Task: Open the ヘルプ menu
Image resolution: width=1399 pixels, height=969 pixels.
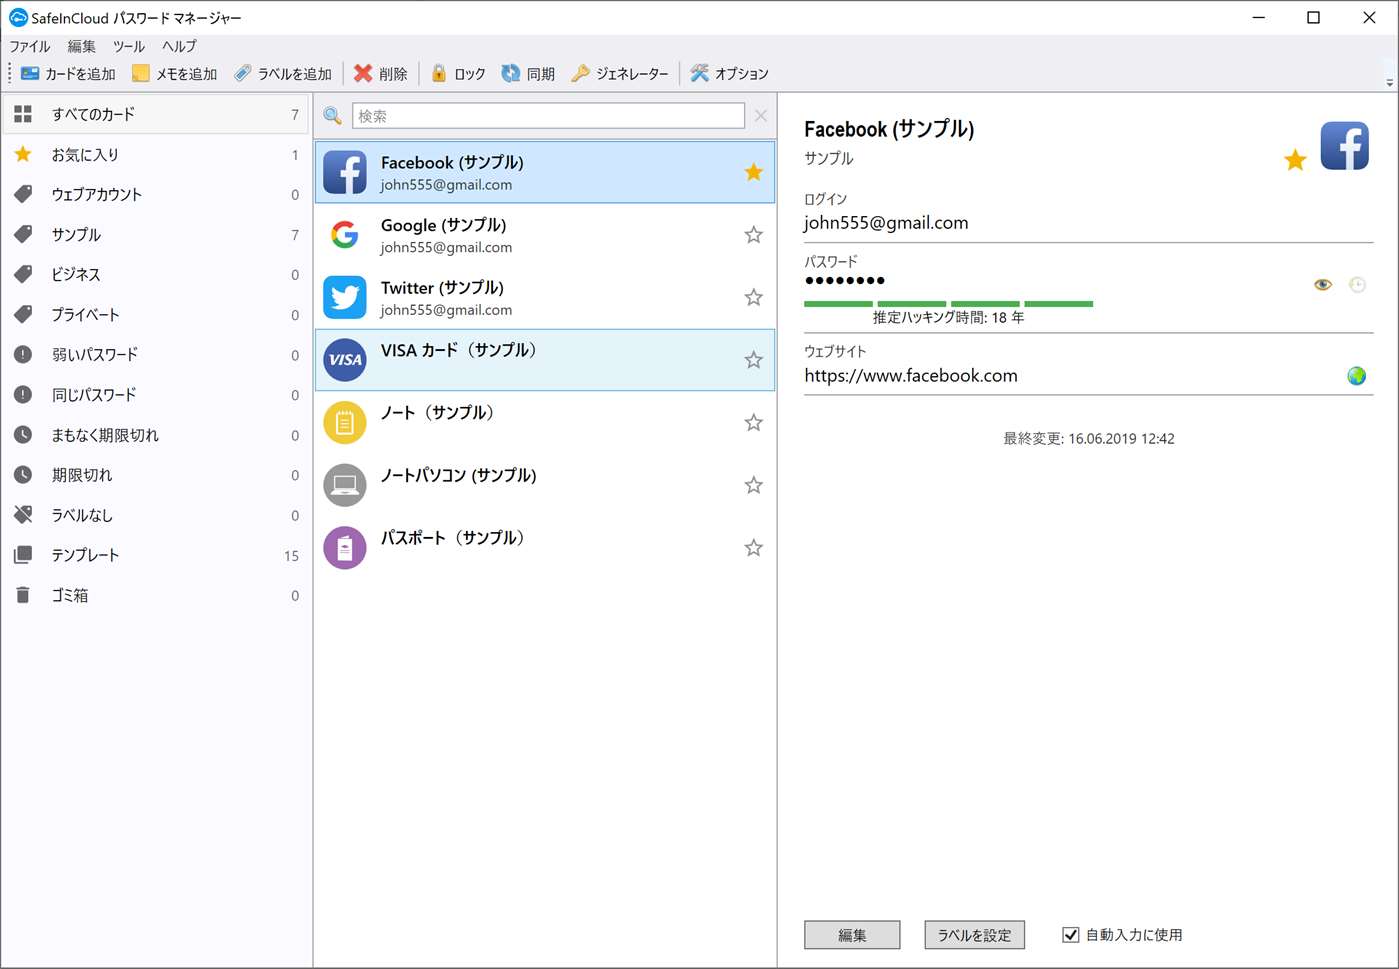Action: click(x=180, y=46)
